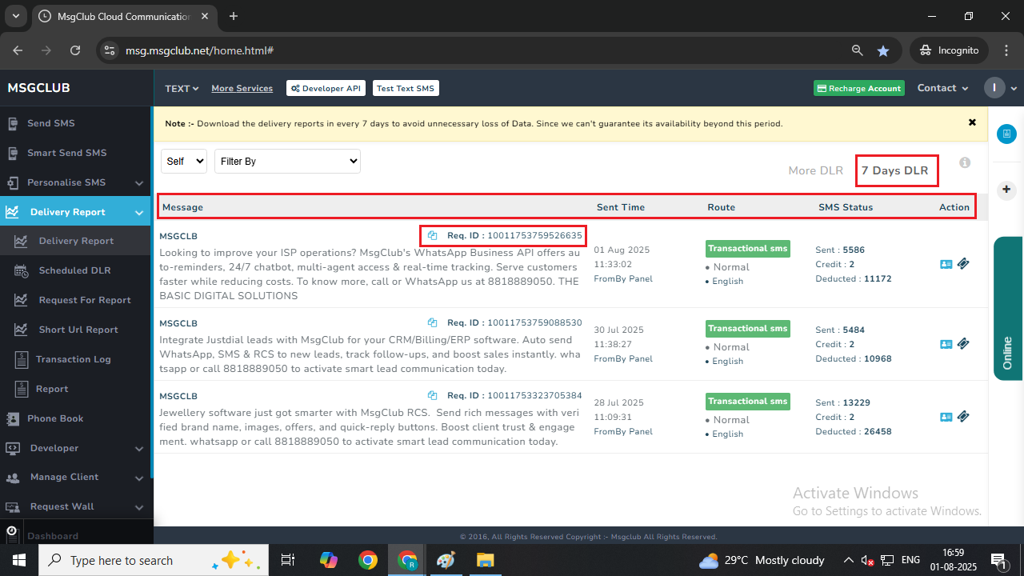Viewport: 1024px width, 576px height.
Task: Reload the browser page
Action: point(75,50)
